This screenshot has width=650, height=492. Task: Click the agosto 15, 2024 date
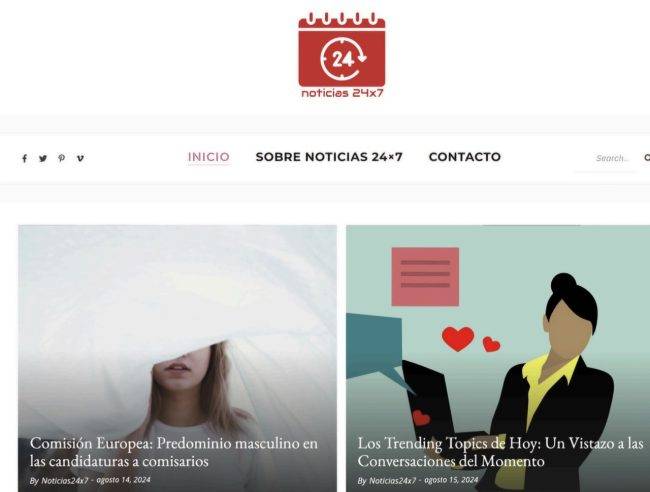tap(451, 480)
